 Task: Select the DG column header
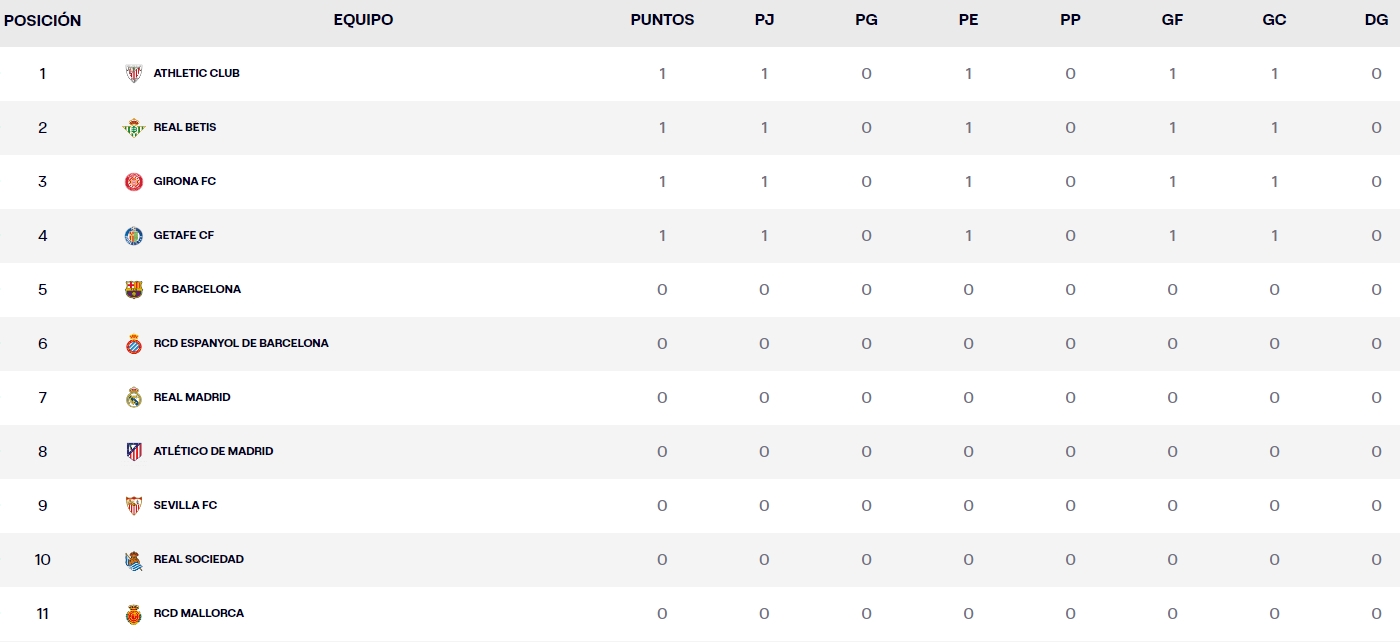[x=1376, y=20]
